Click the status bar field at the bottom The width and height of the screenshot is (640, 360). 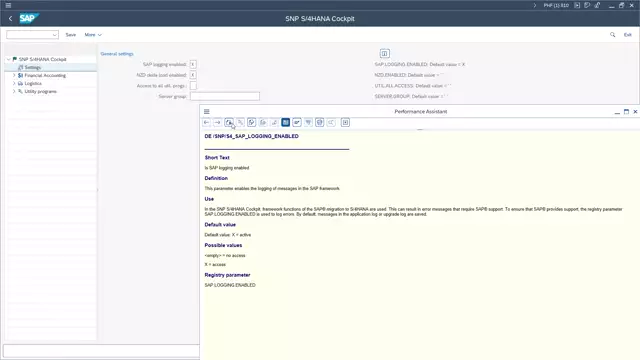tap(101, 351)
